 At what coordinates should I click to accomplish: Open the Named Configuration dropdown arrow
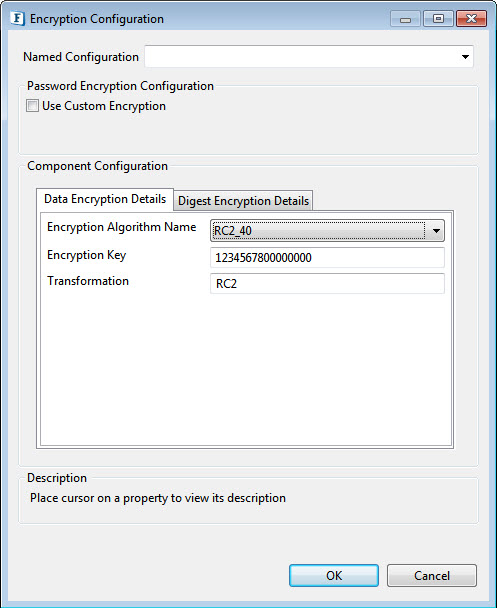(x=465, y=57)
